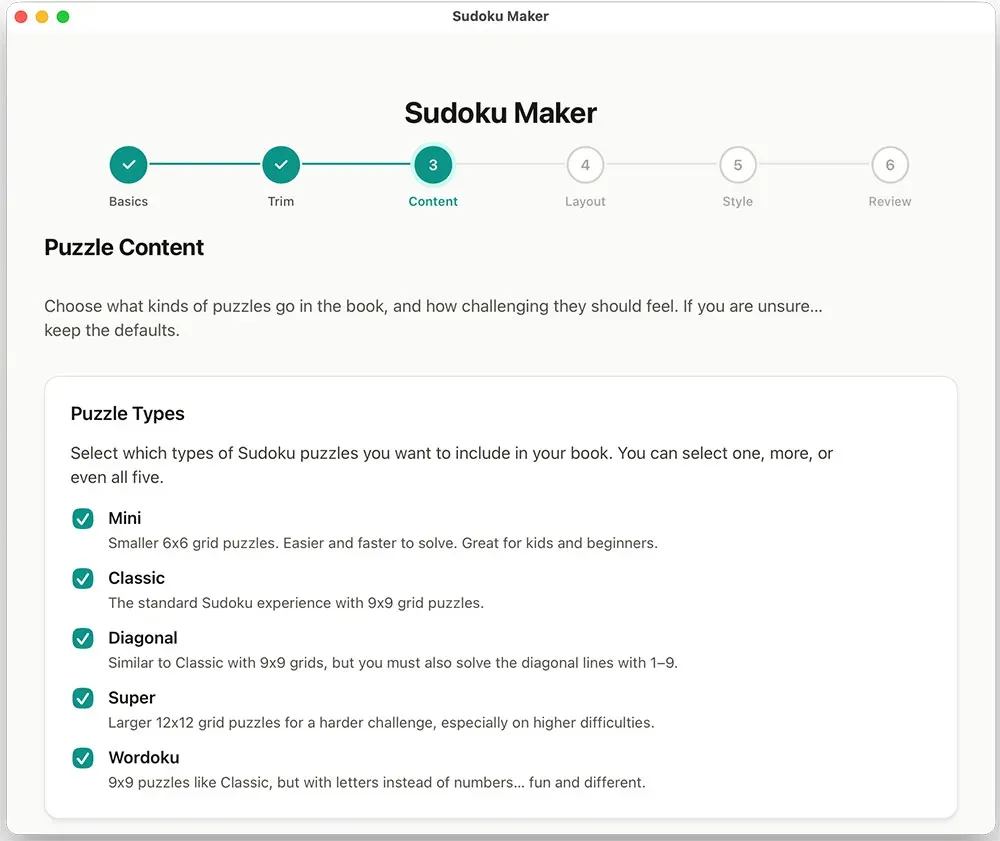Disable the Diagonal puzzle type
The height and width of the screenshot is (841, 1000).
point(82,638)
